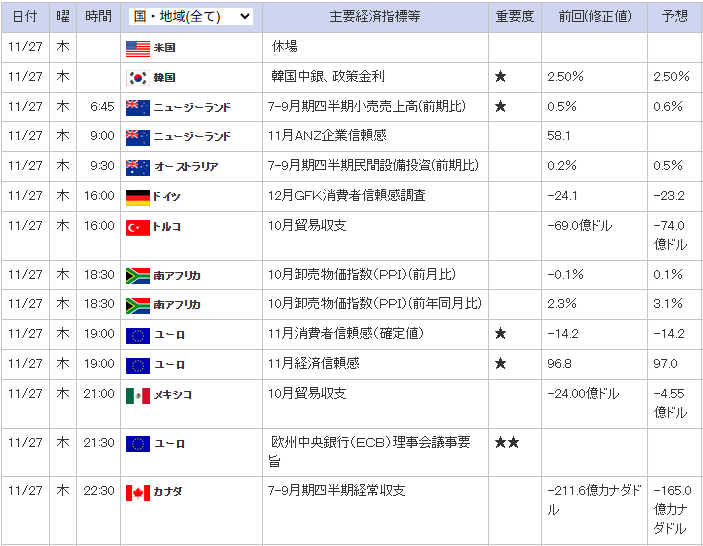Screen dimensions: 703x546
Task: Click the 予想 column header
Action: (674, 17)
